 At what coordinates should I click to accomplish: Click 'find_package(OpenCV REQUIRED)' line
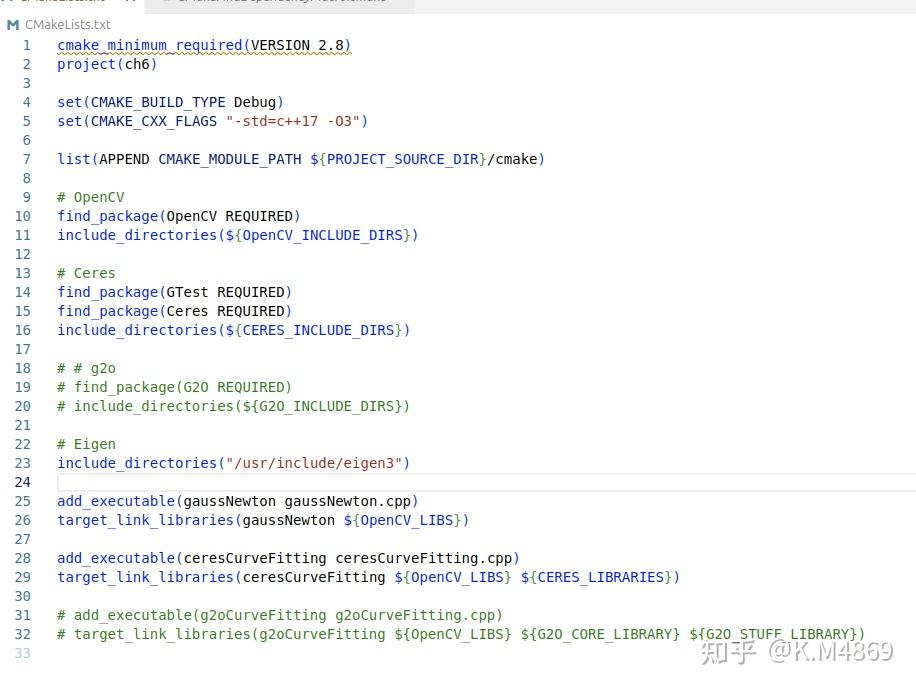(x=179, y=216)
